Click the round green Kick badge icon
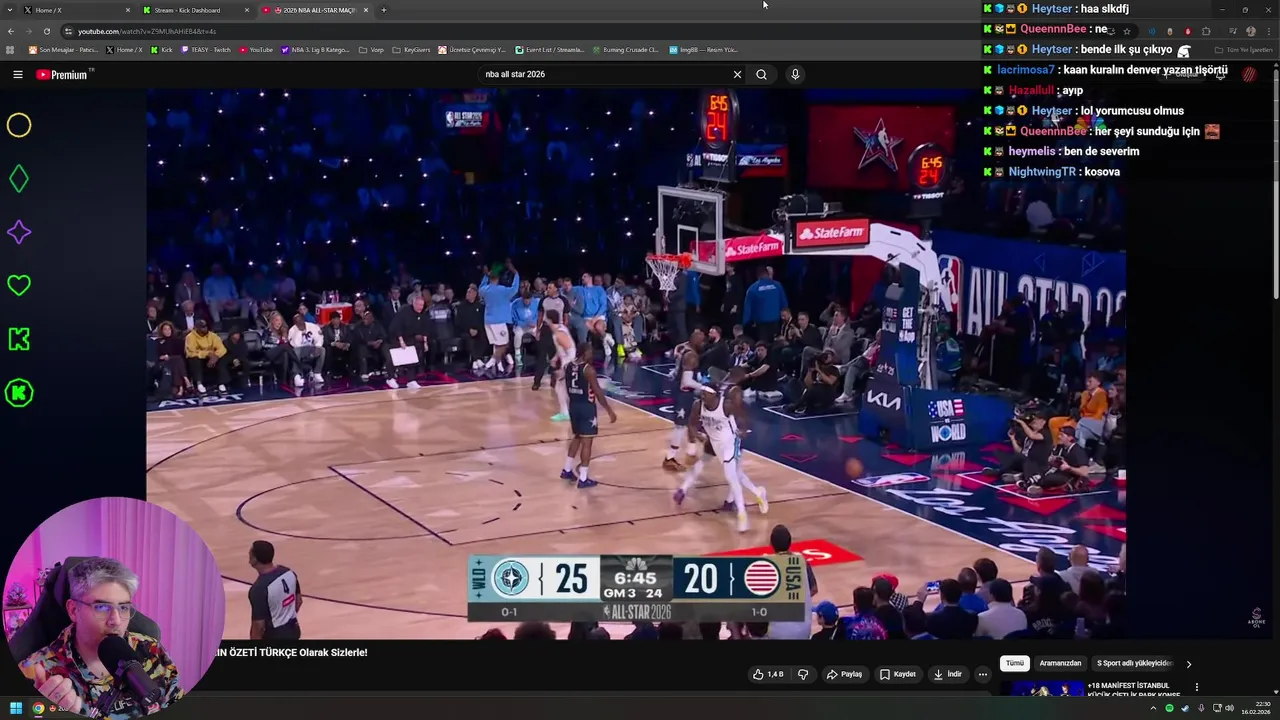Viewport: 1280px width, 720px height. (x=19, y=393)
